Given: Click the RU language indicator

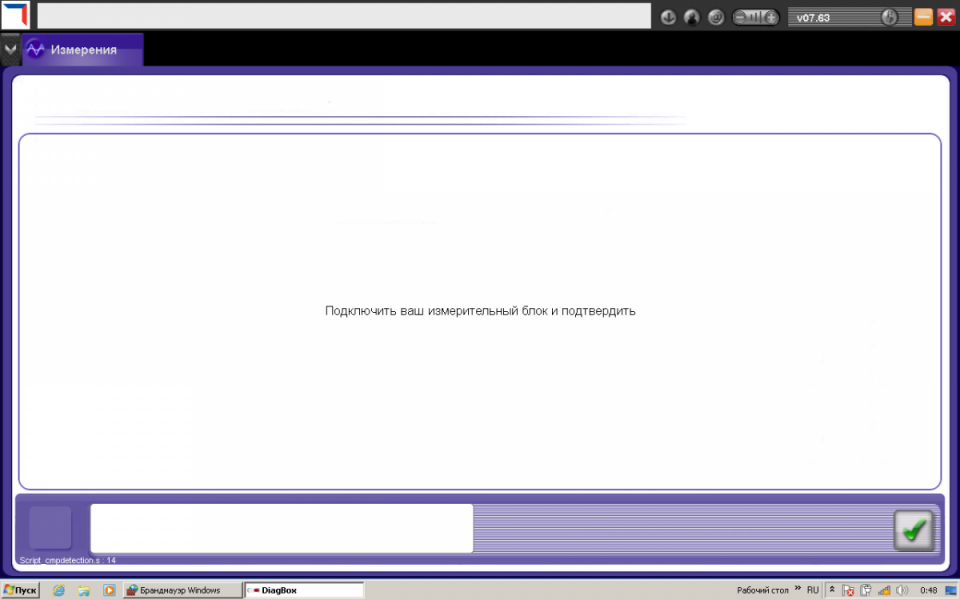Looking at the screenshot, I should 813,590.
